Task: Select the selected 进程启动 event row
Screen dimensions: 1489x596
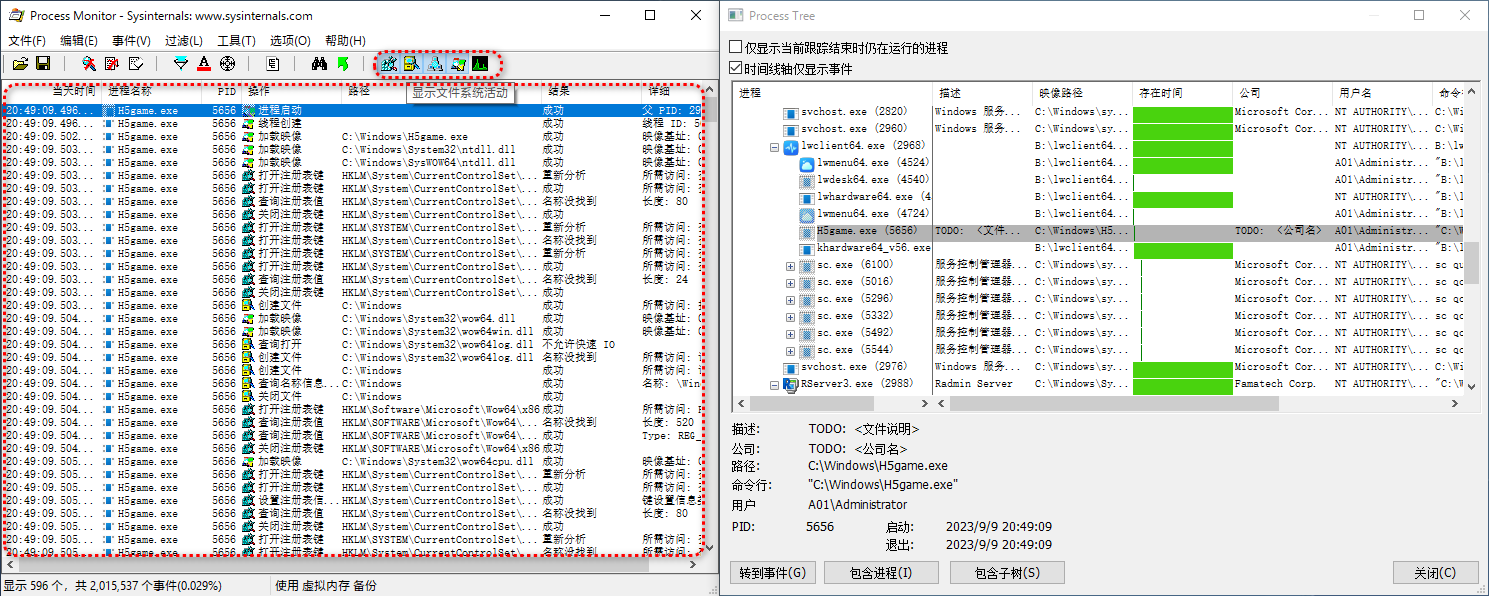Action: [x=352, y=111]
